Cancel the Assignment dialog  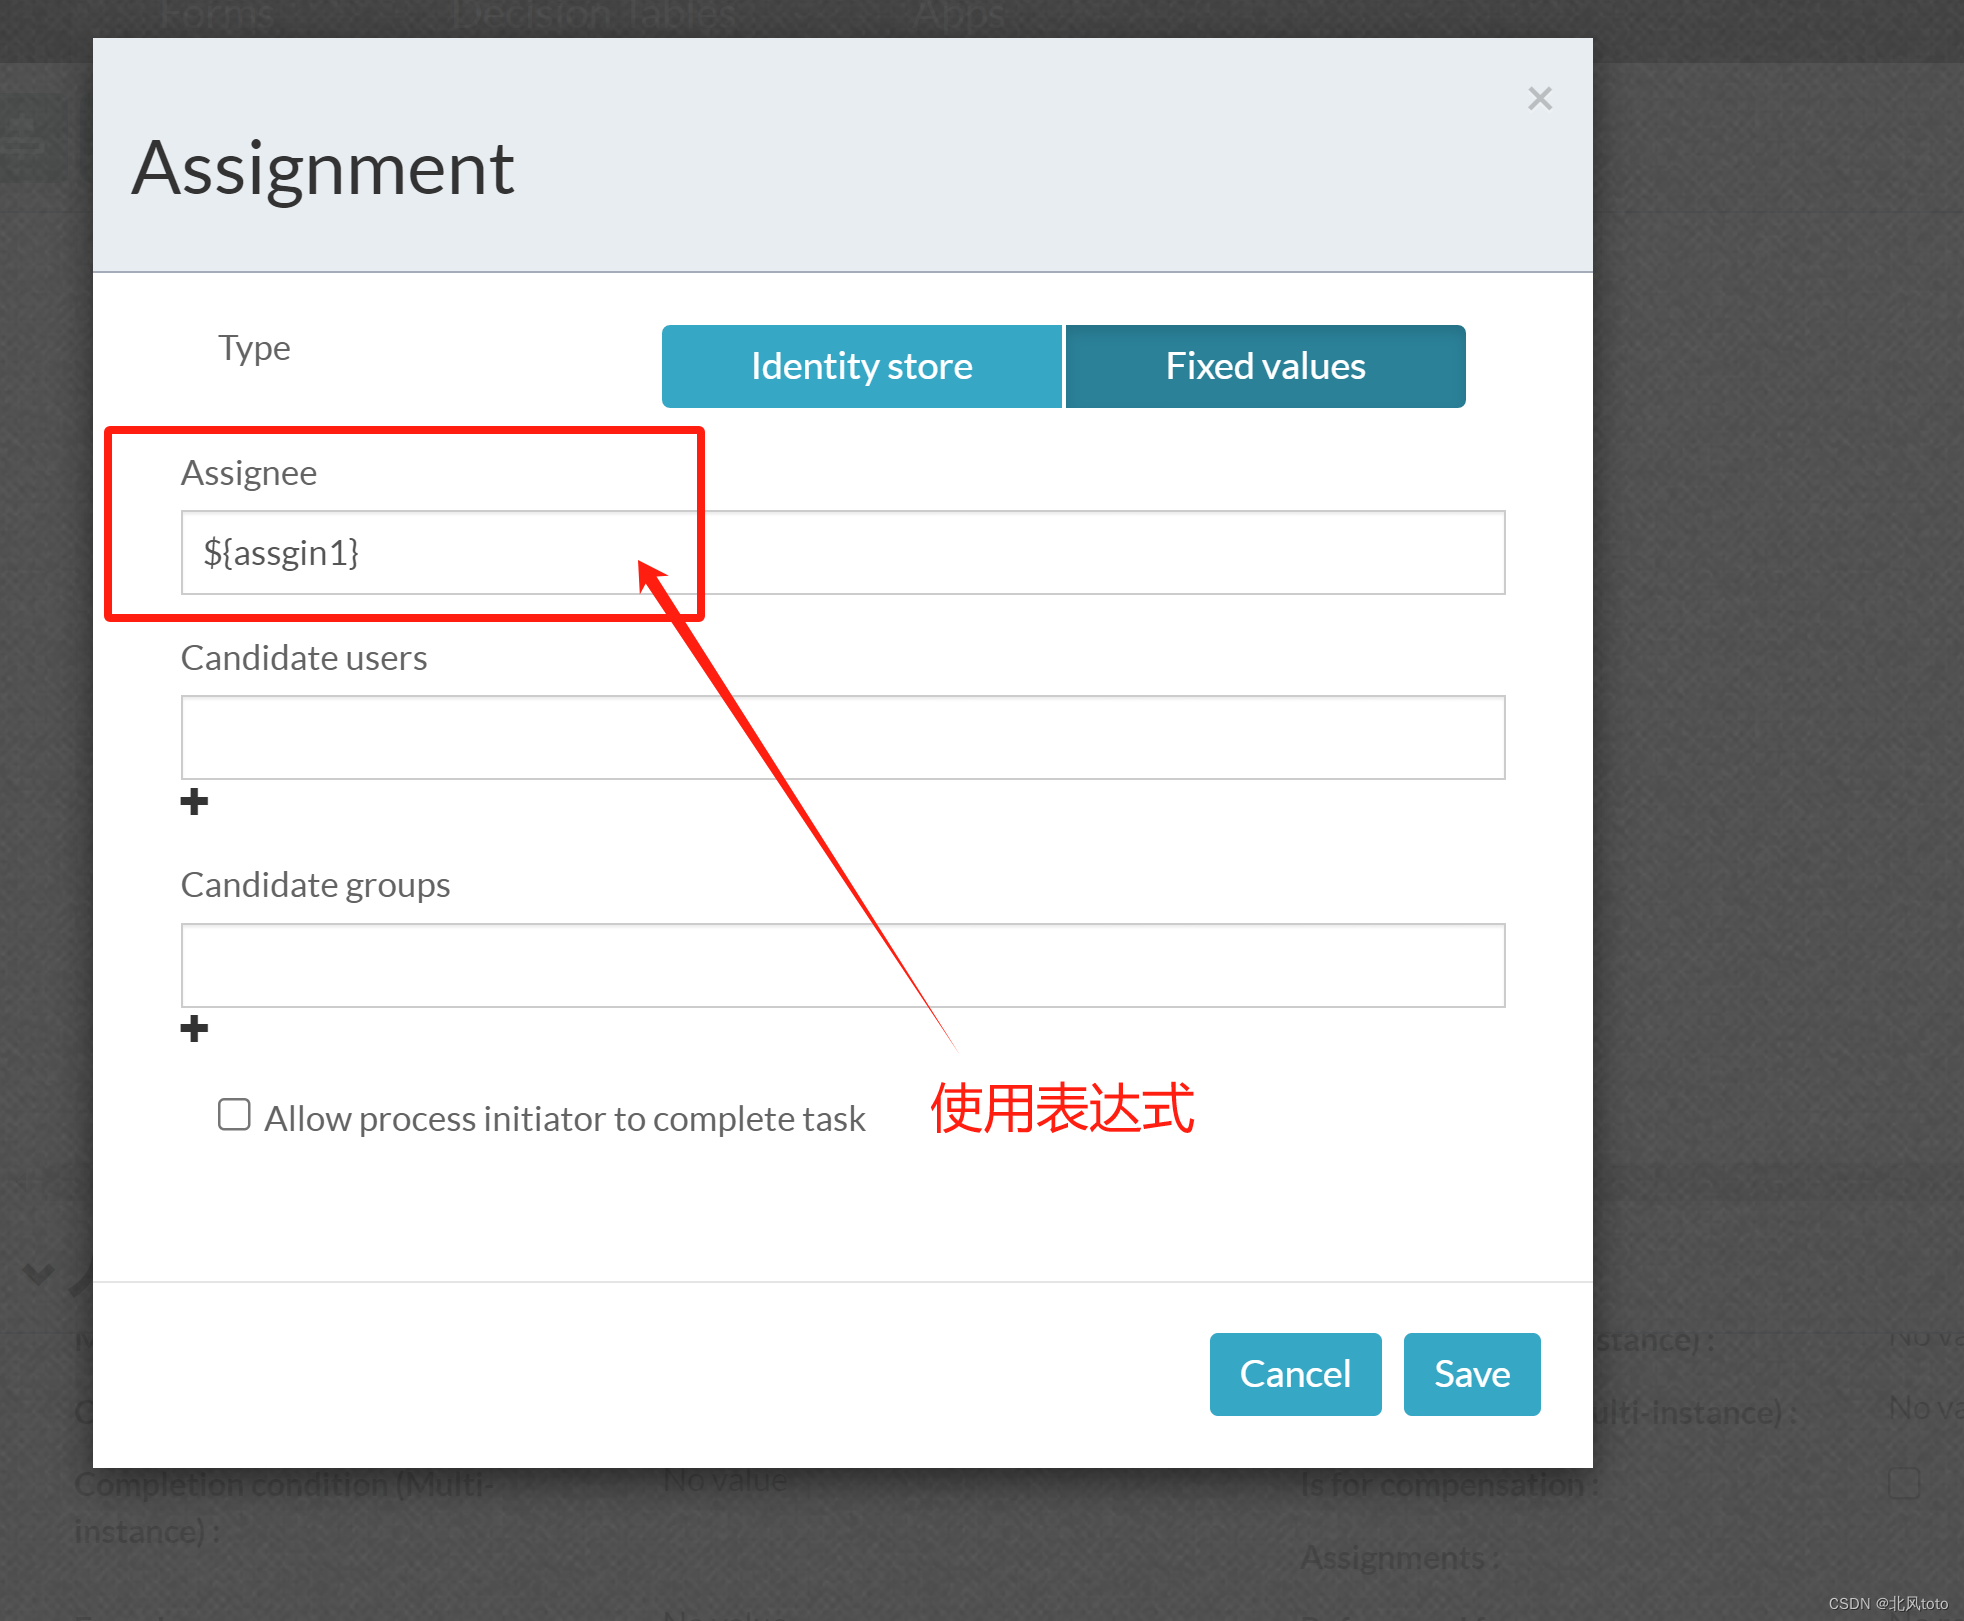(x=1295, y=1374)
